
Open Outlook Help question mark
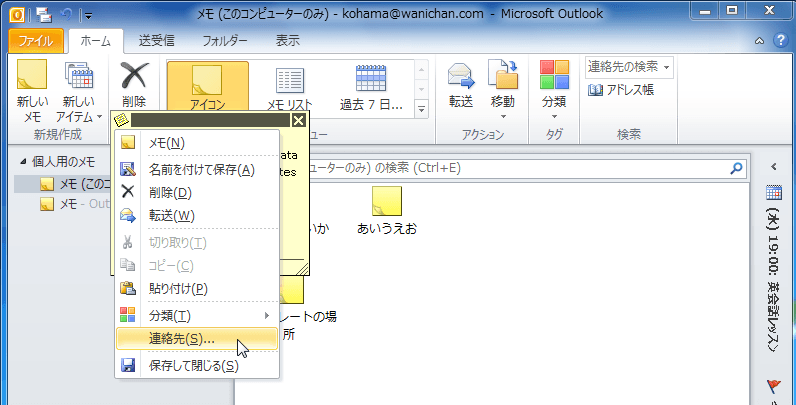779,41
